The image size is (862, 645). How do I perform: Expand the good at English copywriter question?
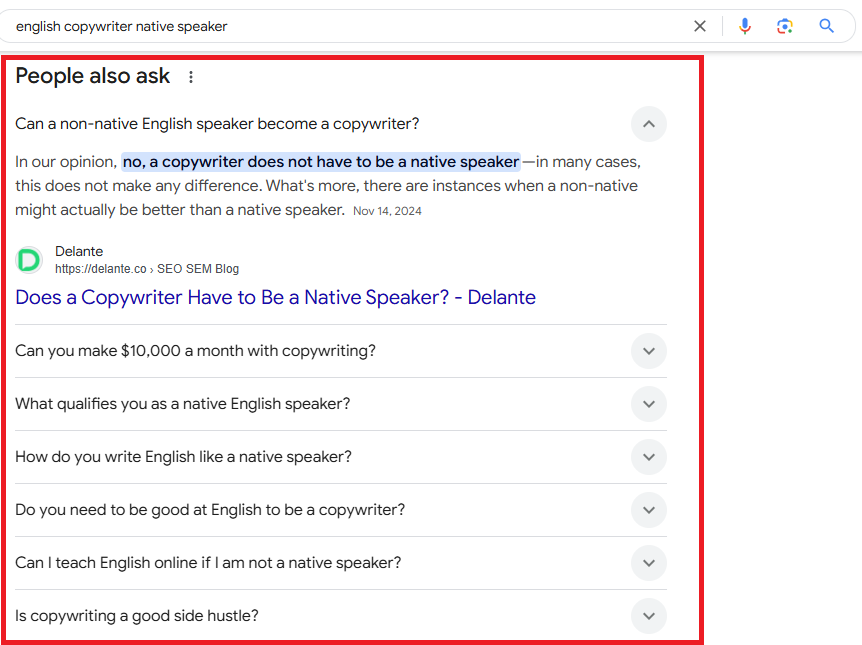coord(648,510)
